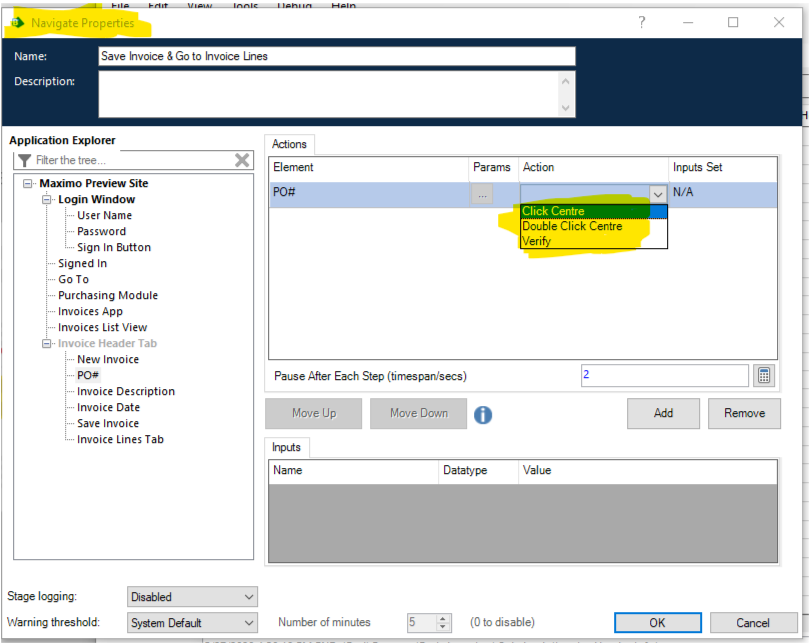Click the Cancel button
The image size is (809, 643).
click(753, 622)
